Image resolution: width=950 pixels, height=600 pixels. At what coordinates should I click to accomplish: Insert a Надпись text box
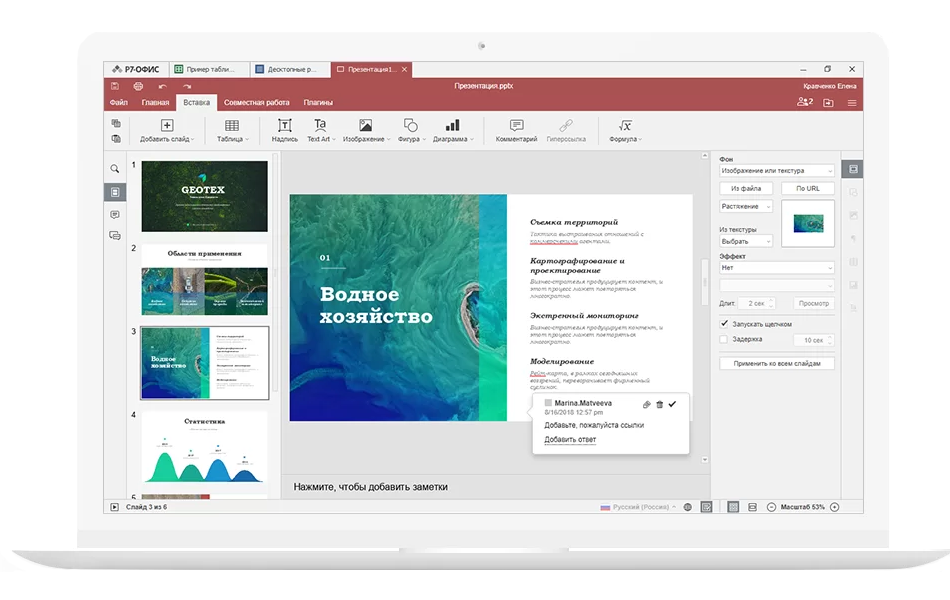(284, 130)
